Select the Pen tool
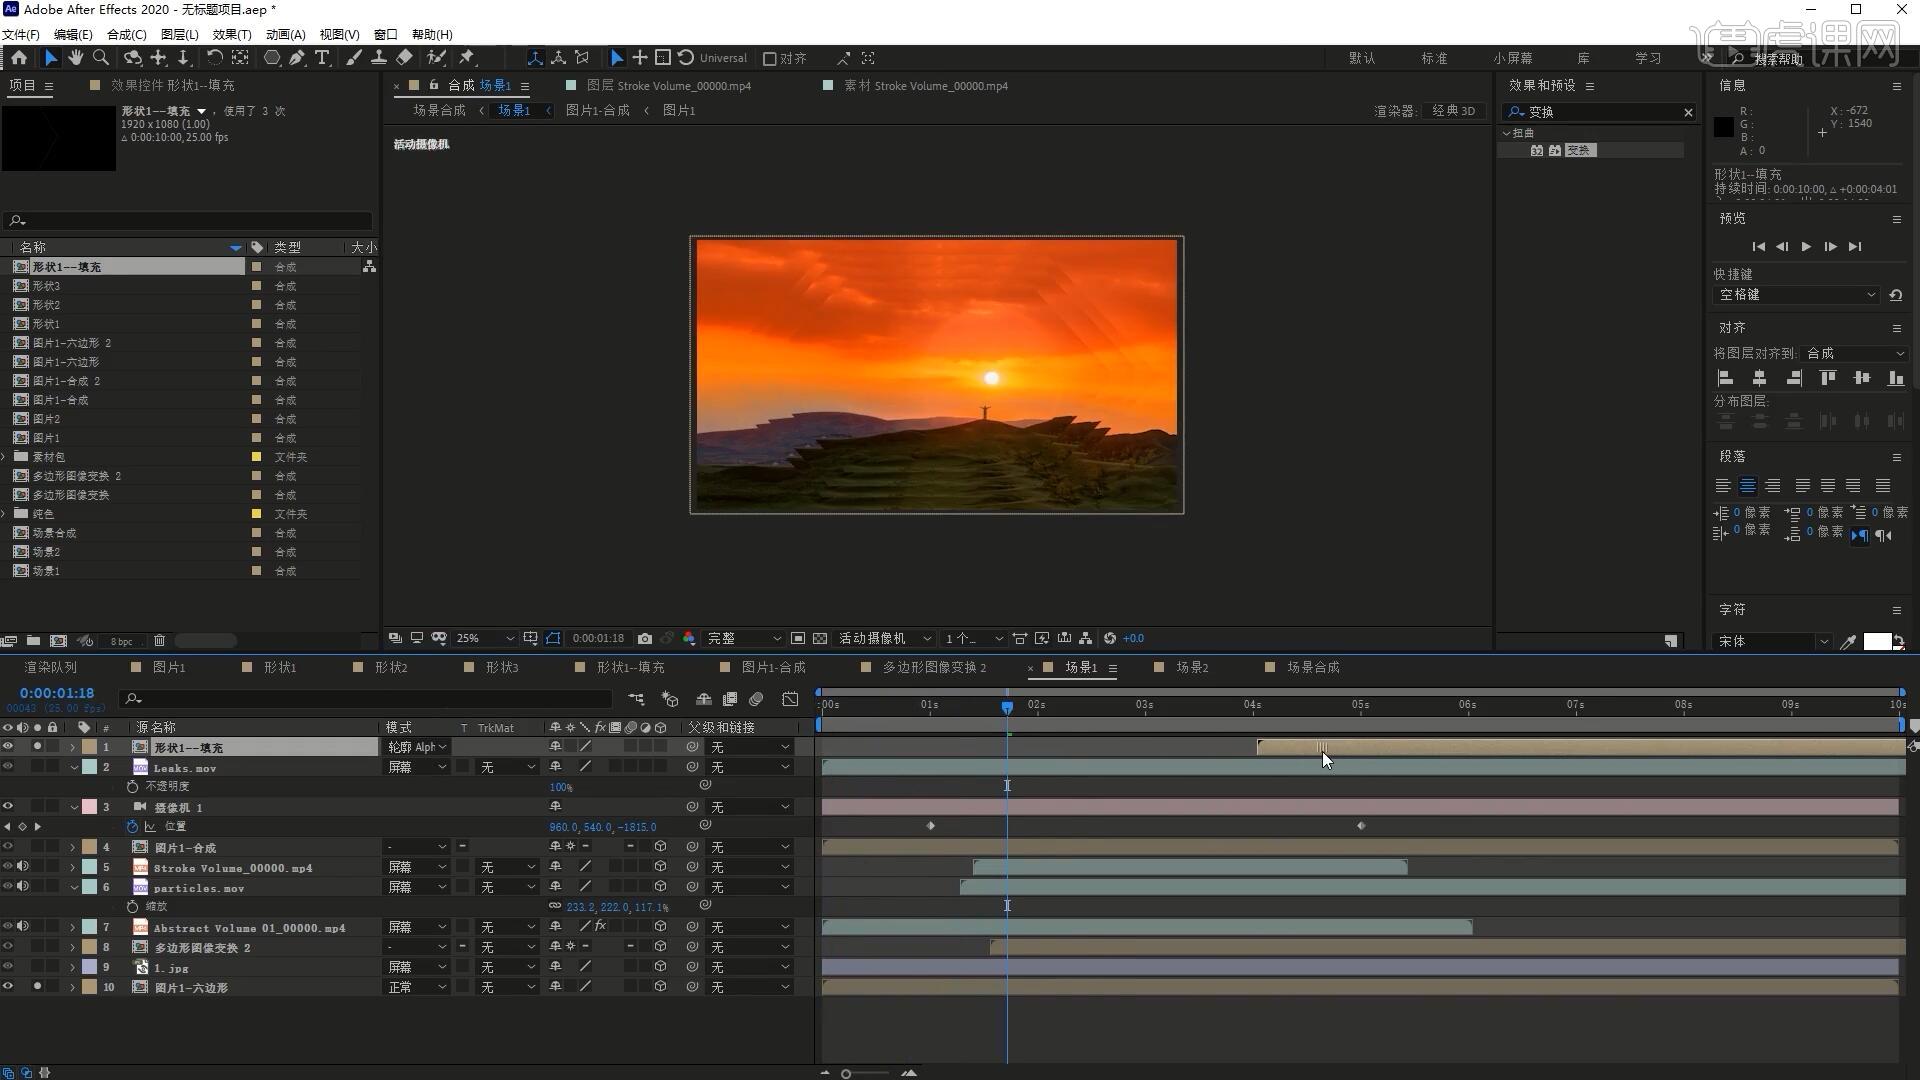Image resolution: width=1920 pixels, height=1080 pixels. pyautogui.click(x=297, y=58)
